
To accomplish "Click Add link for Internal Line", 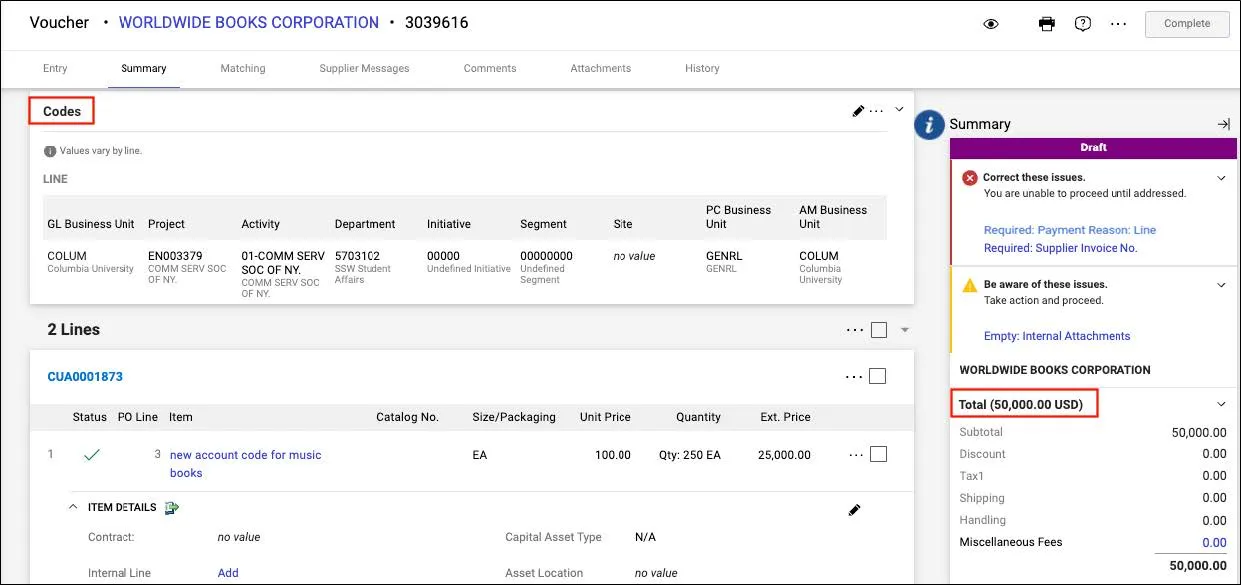I will pyautogui.click(x=228, y=573).
